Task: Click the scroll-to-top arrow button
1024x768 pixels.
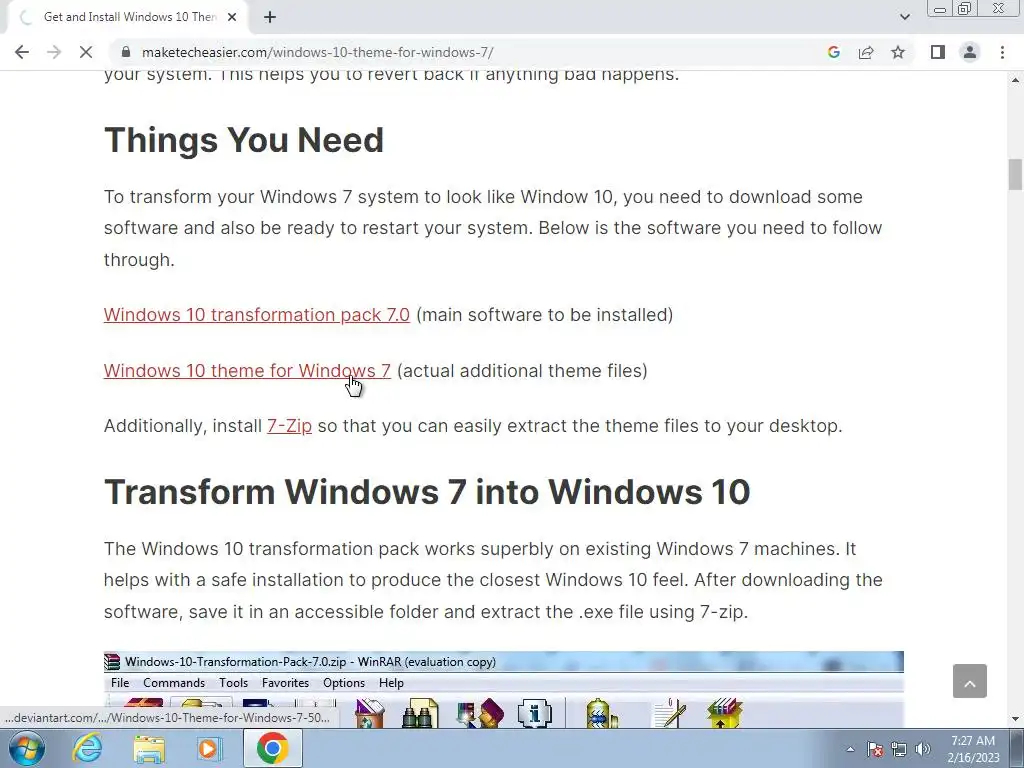Action: (970, 681)
